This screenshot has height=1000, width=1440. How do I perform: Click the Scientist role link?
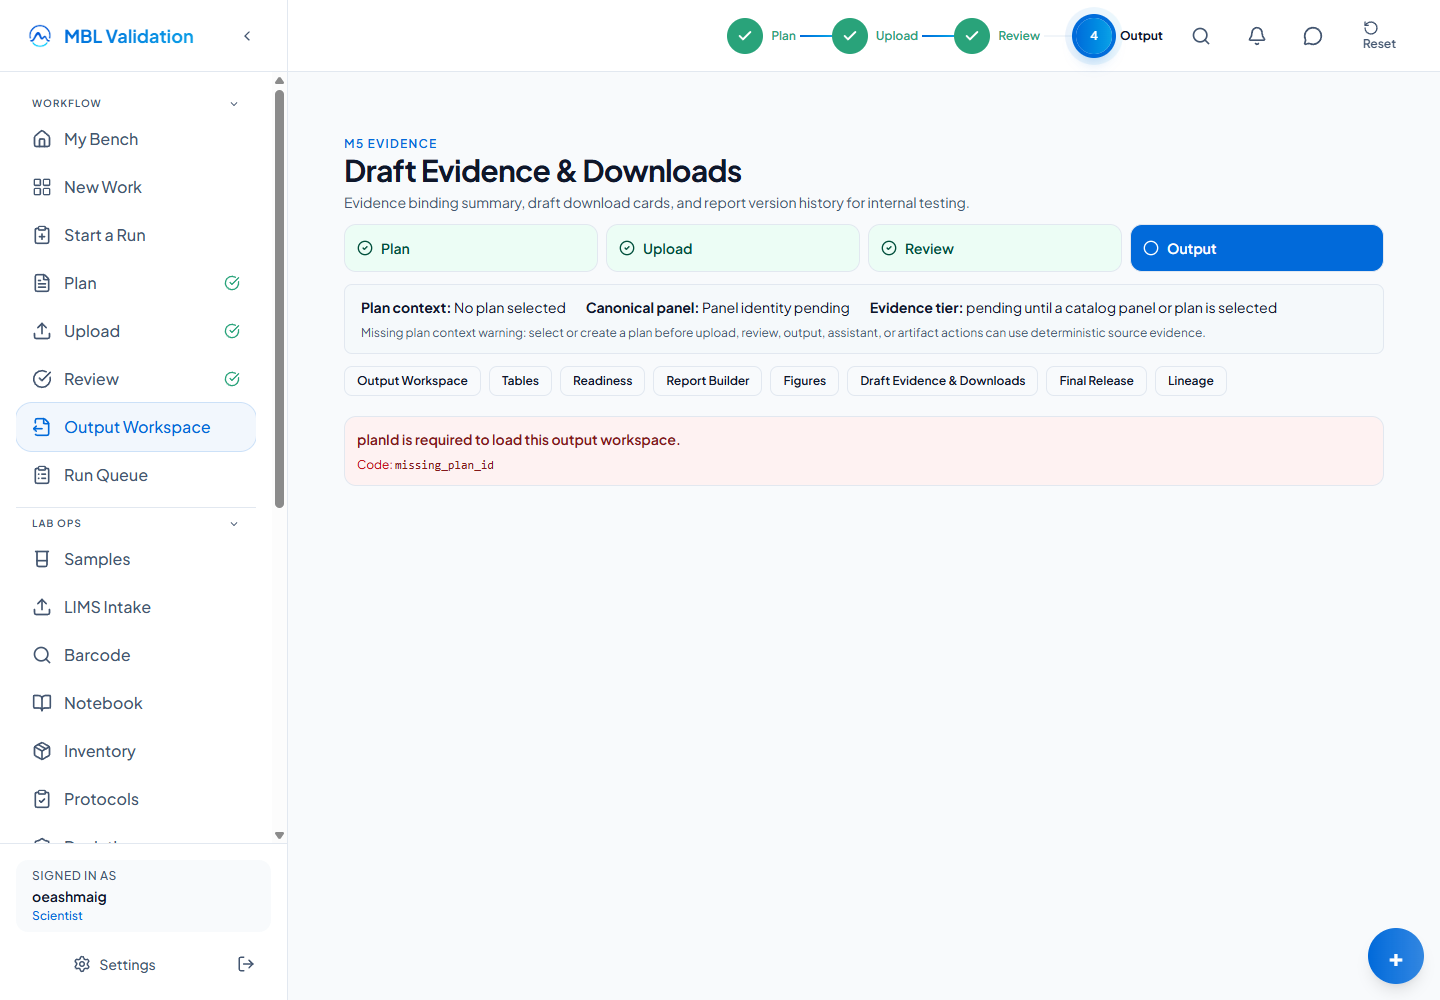pos(57,916)
